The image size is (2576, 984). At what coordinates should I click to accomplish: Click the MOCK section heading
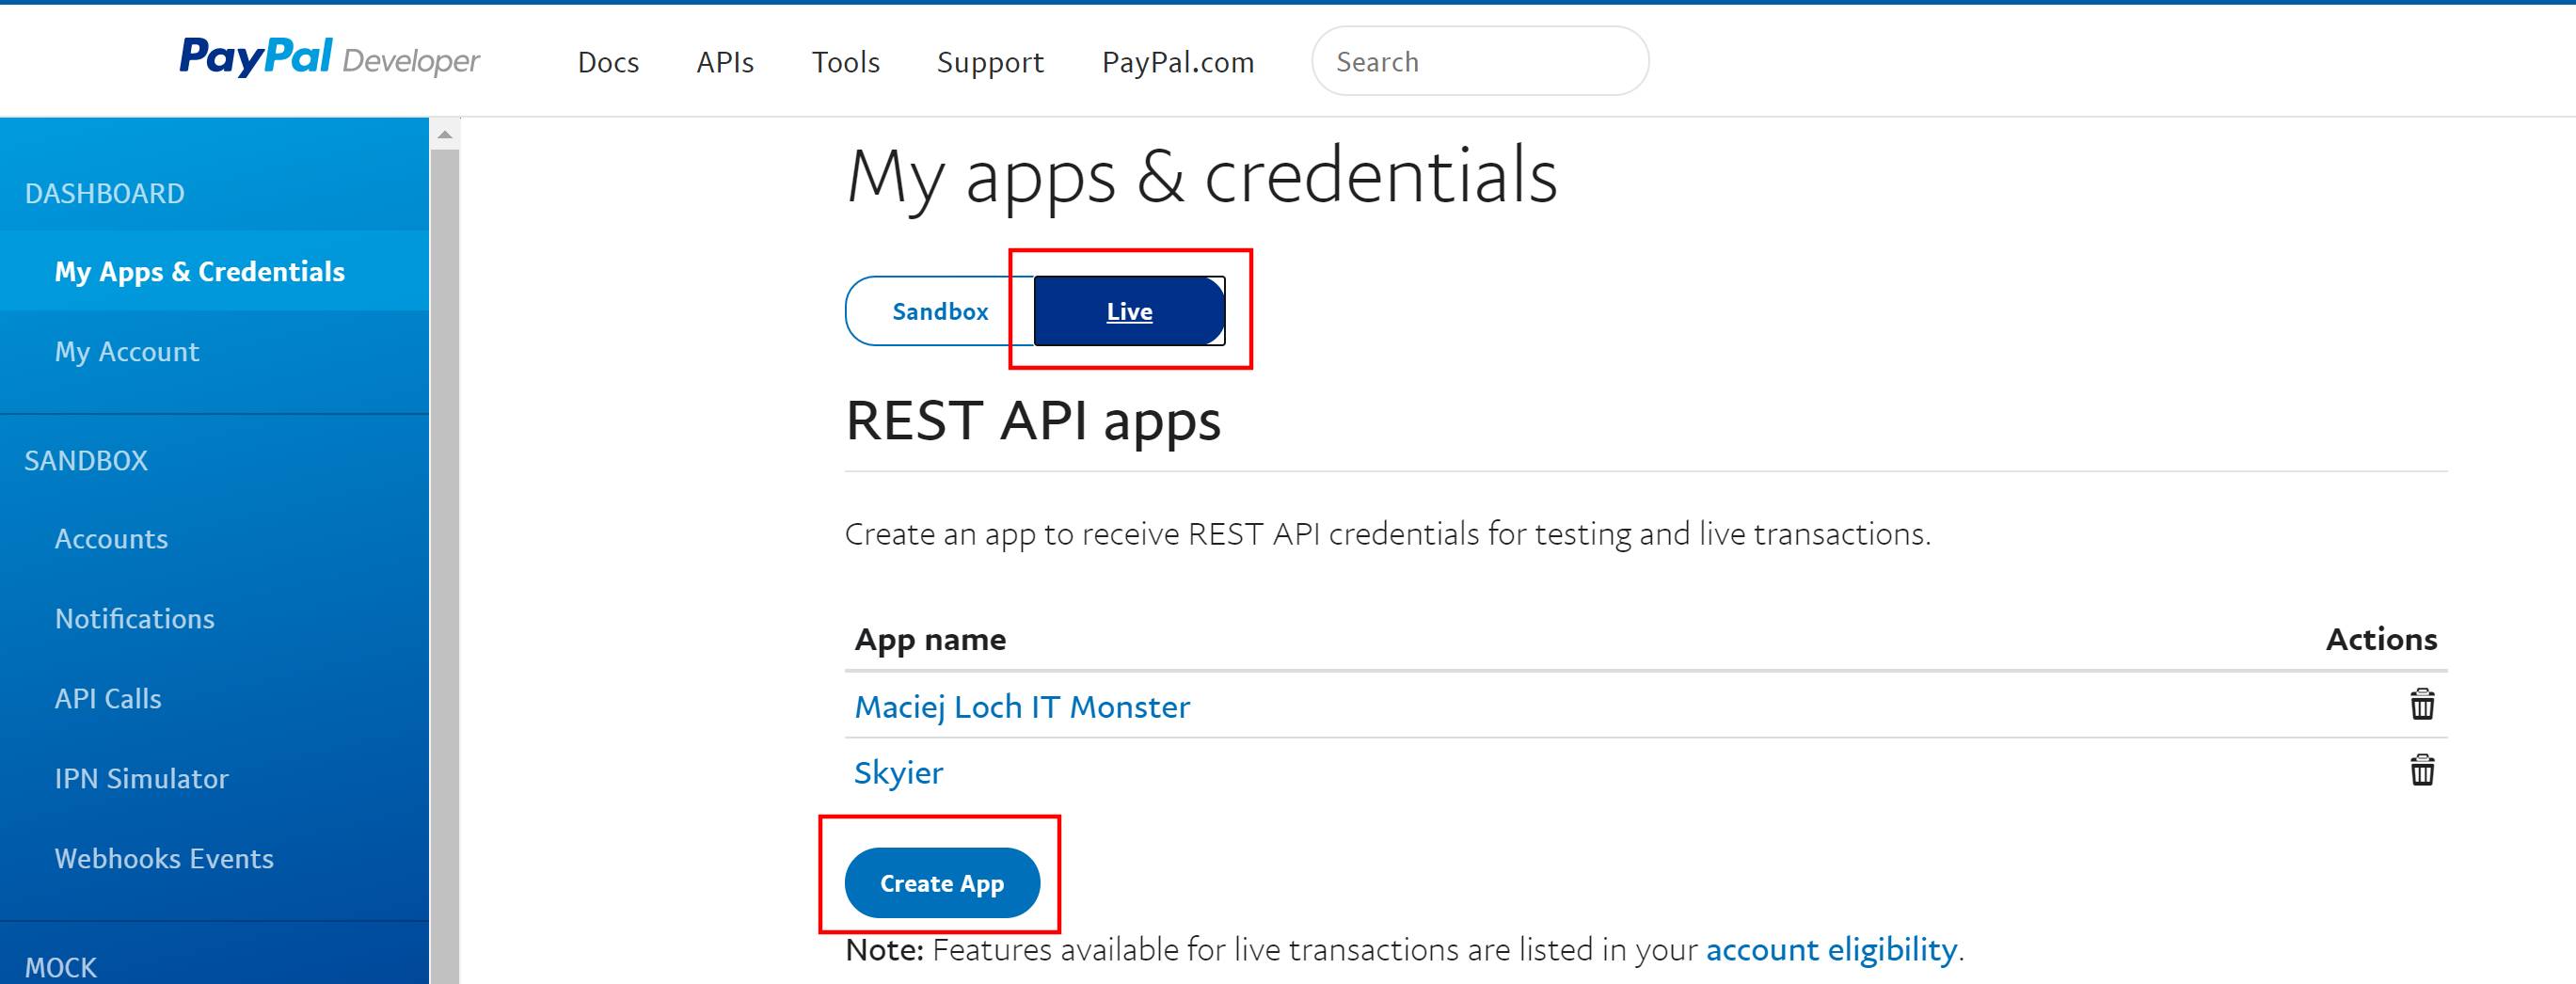coord(61,967)
